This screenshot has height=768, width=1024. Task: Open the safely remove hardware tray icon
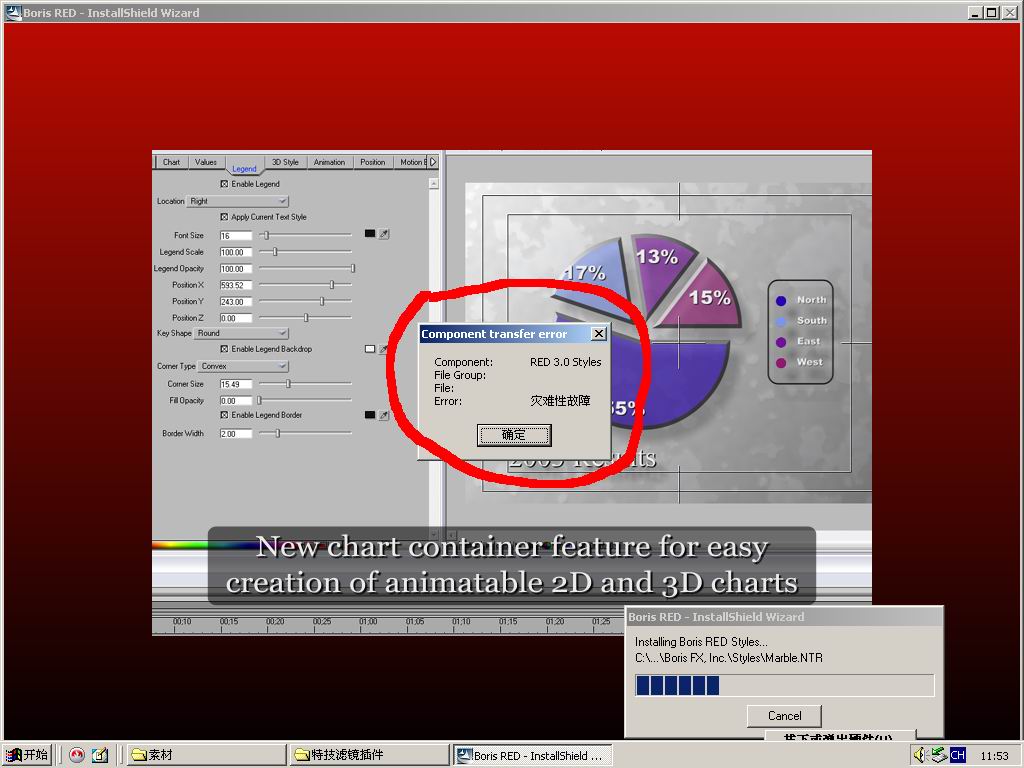(939, 755)
